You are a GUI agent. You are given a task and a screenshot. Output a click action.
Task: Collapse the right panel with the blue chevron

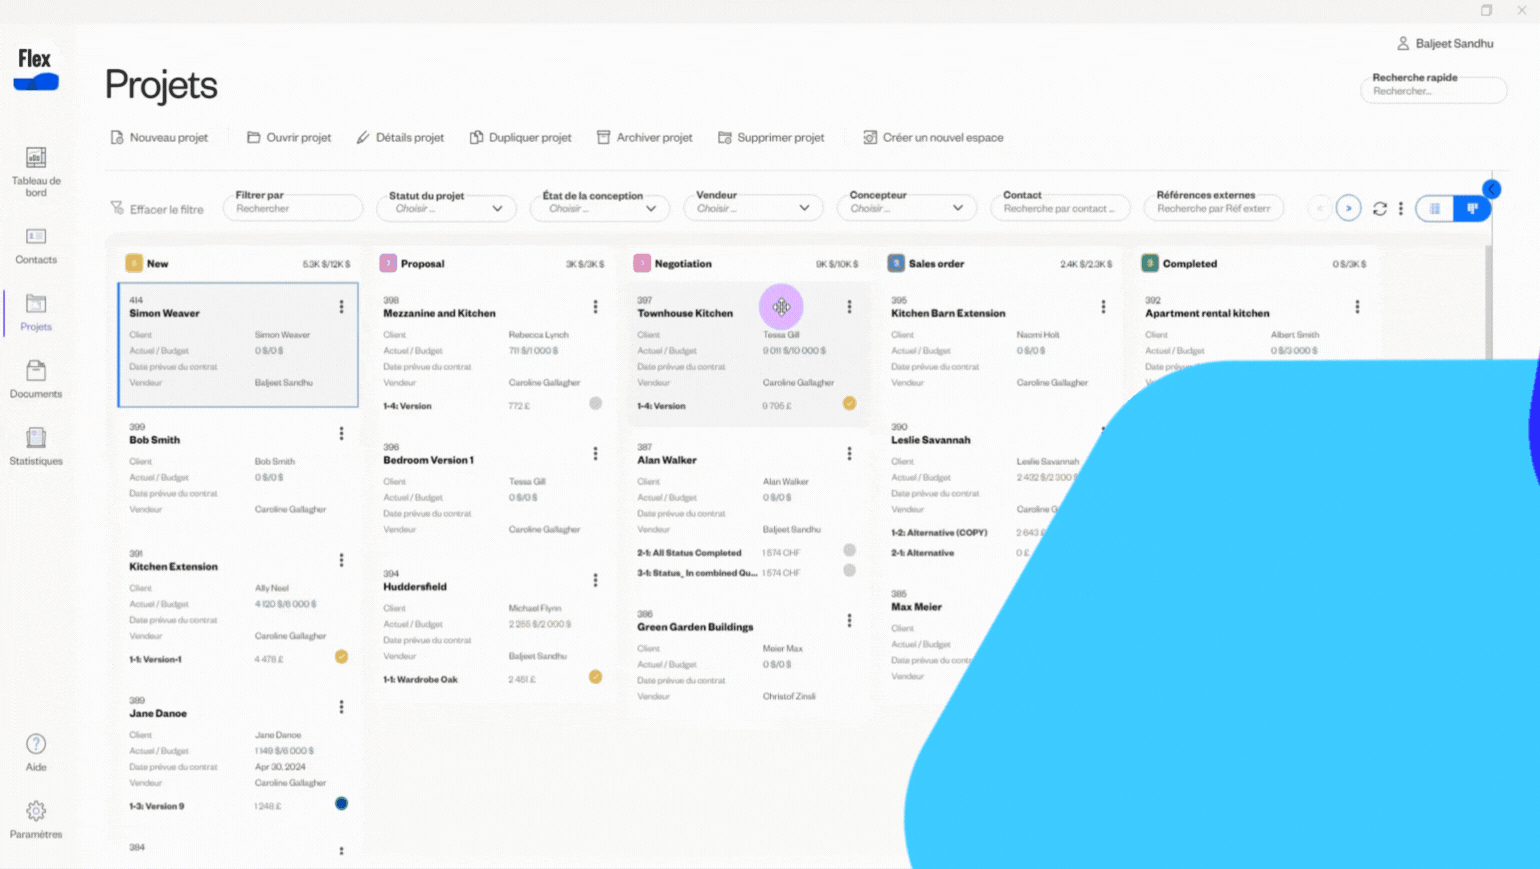pos(1491,188)
